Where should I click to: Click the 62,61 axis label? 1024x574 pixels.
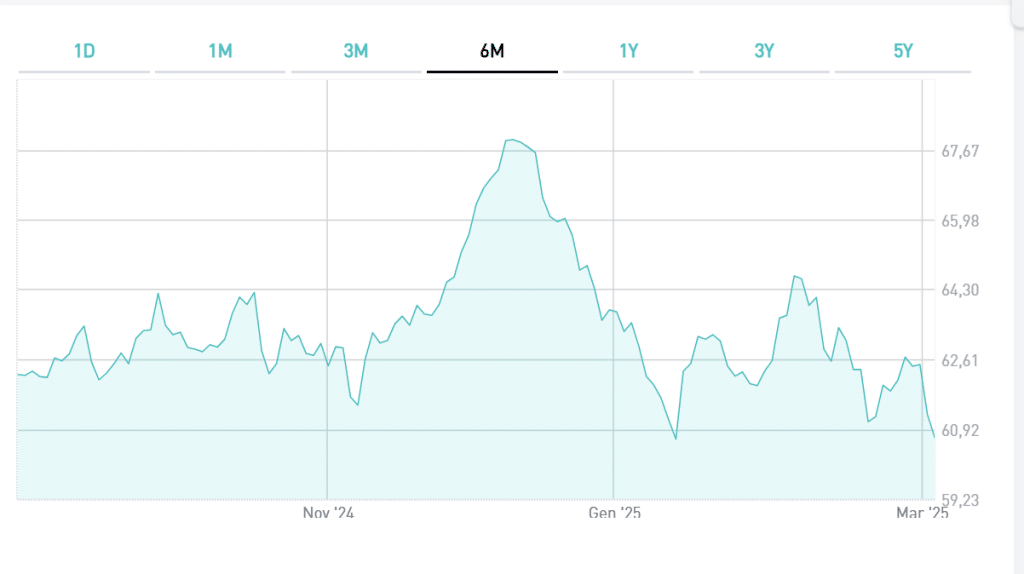(x=960, y=361)
